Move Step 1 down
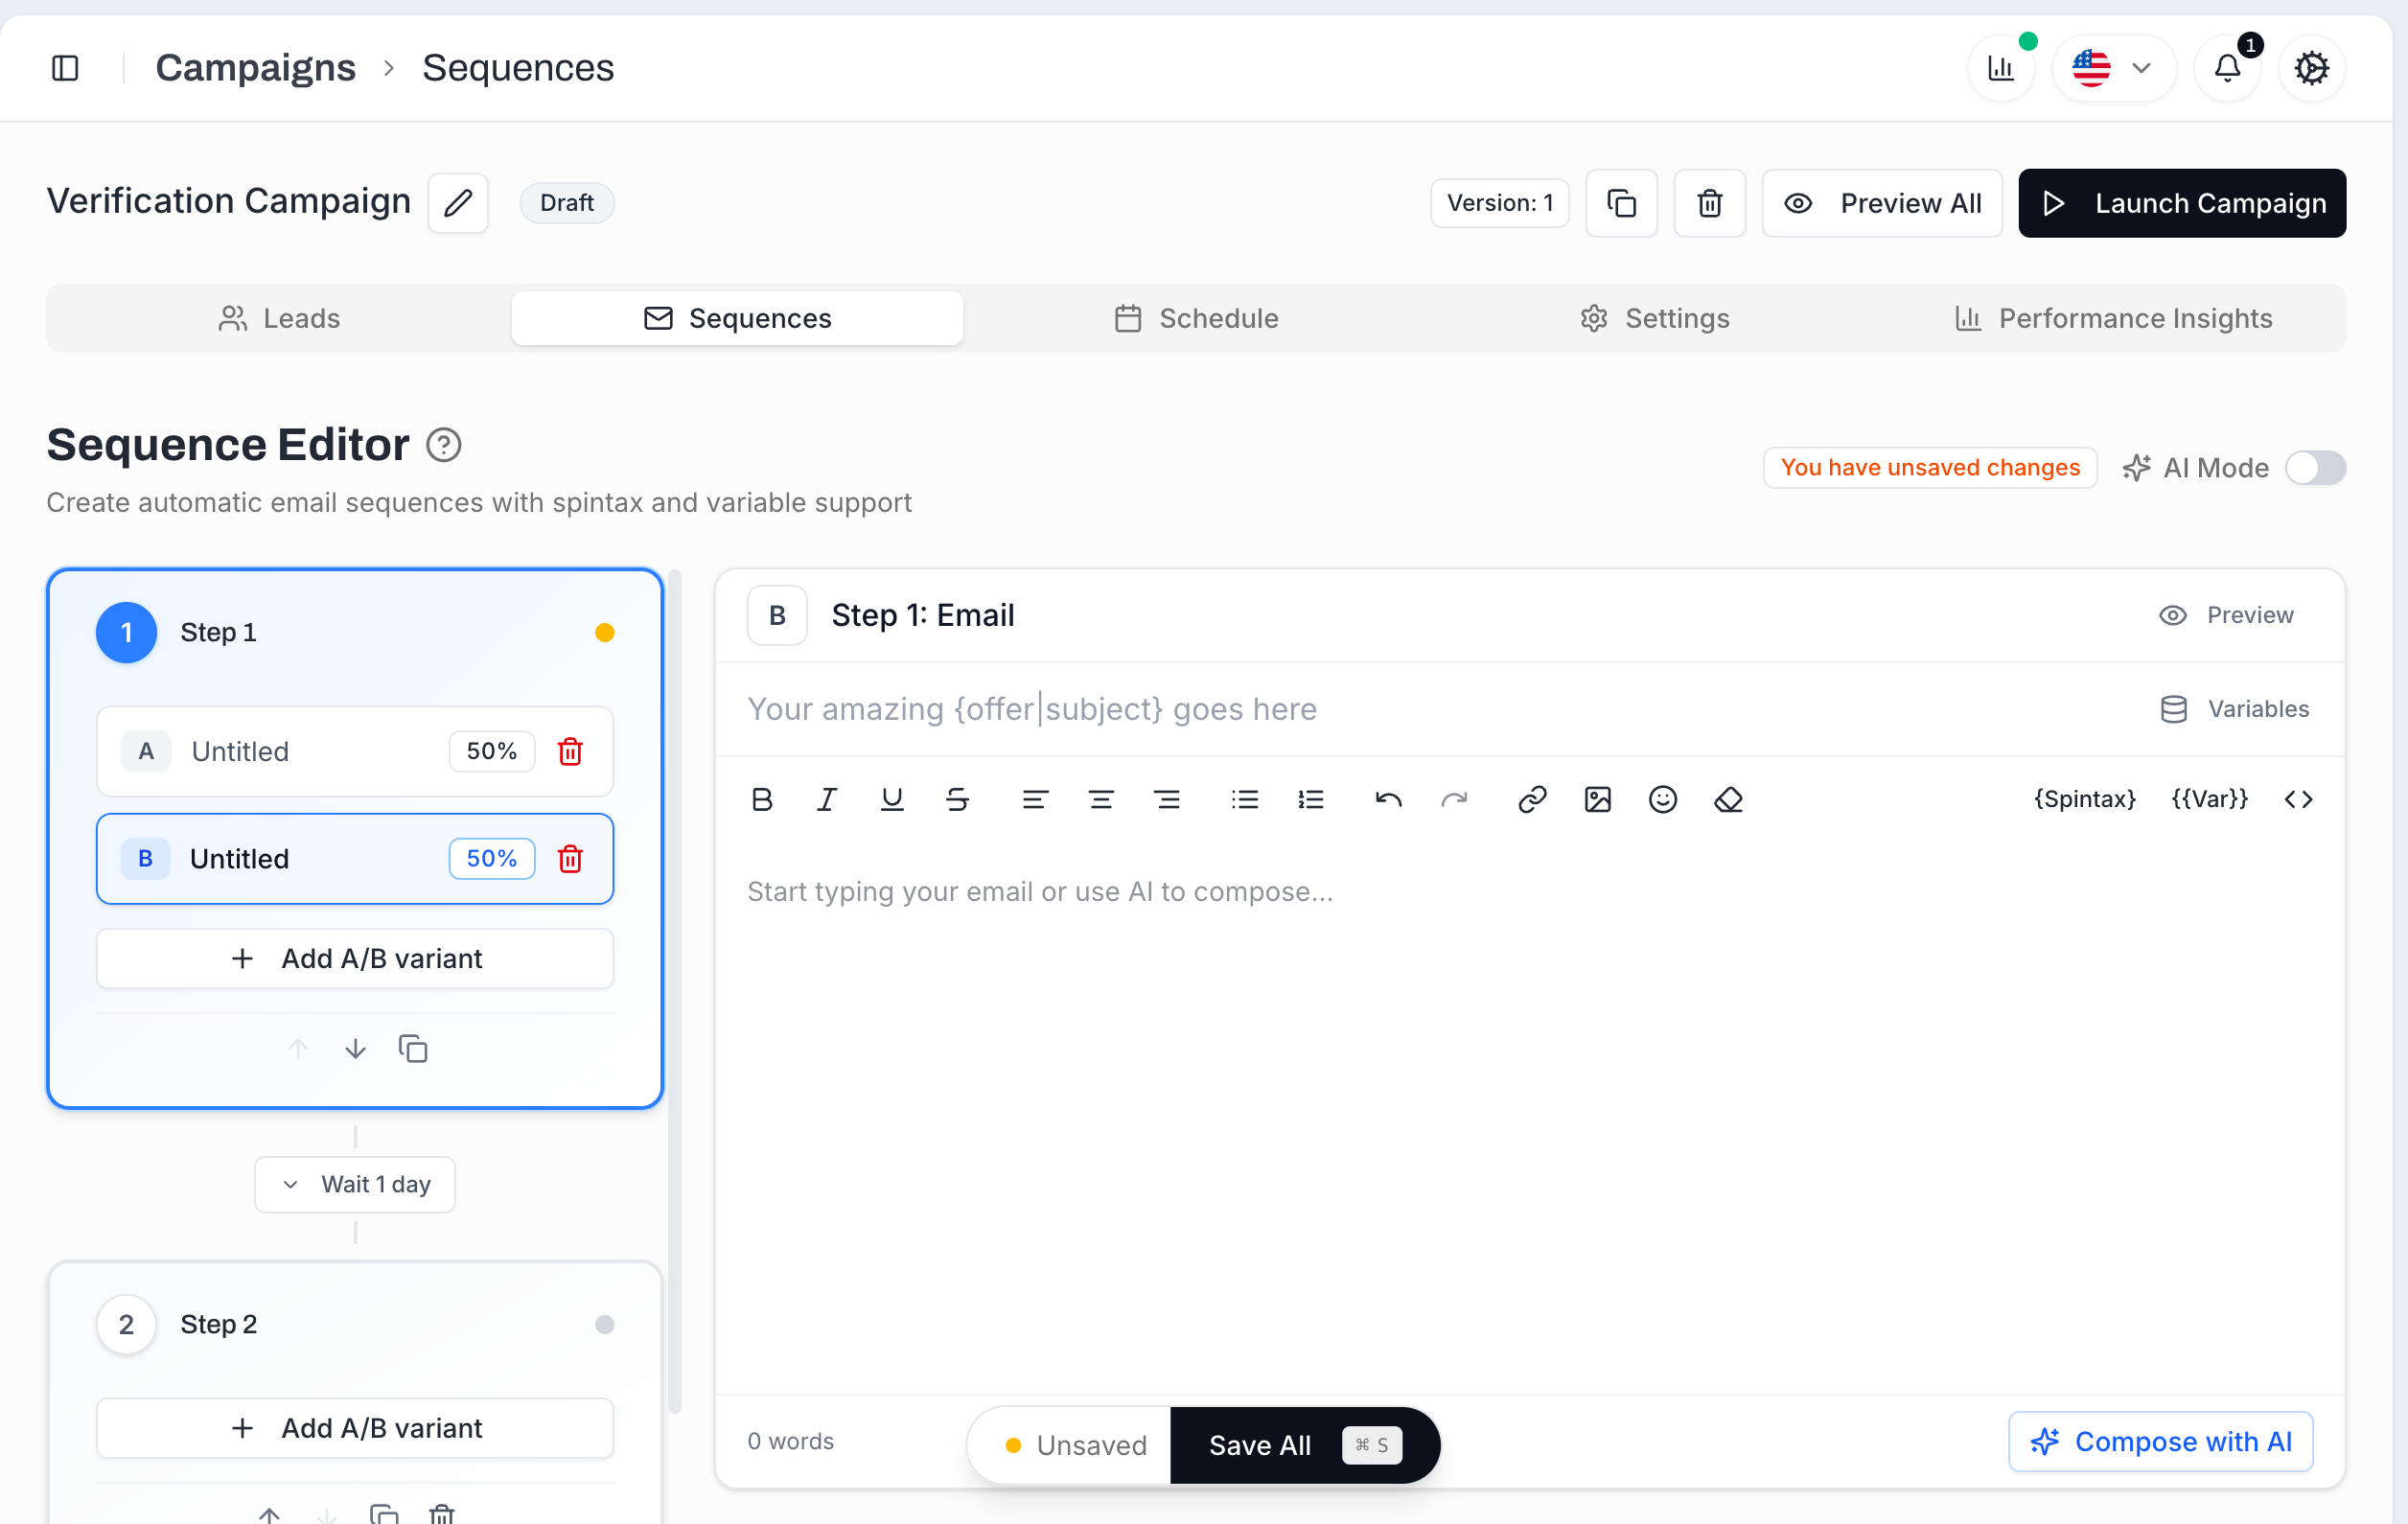The image size is (2408, 1524). point(355,1048)
